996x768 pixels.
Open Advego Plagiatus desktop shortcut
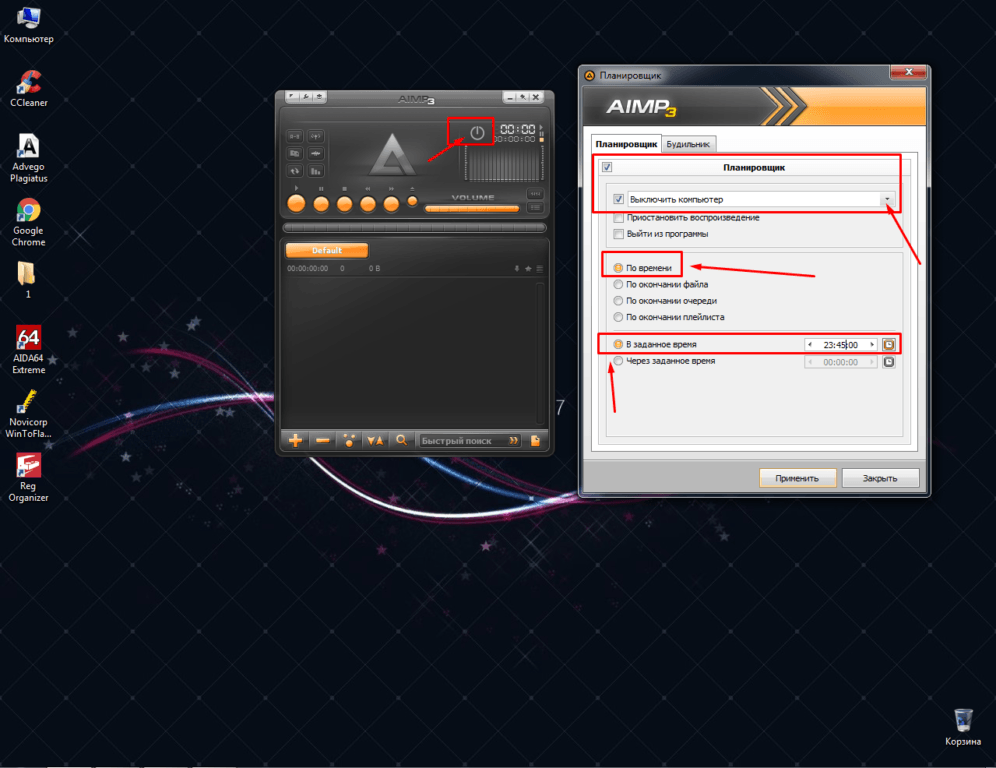click(29, 158)
